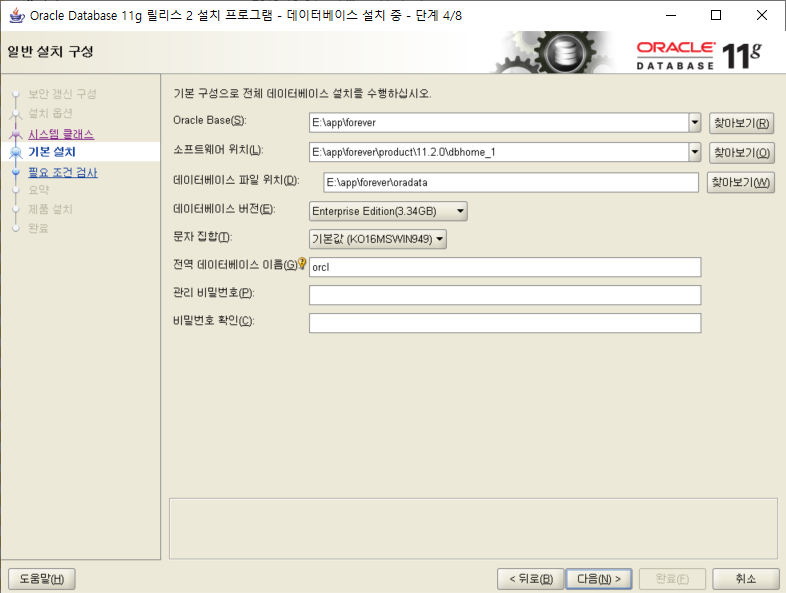This screenshot has width=786, height=593.
Task: Click 찾아보기(O) browse for software location
Action: click(741, 153)
